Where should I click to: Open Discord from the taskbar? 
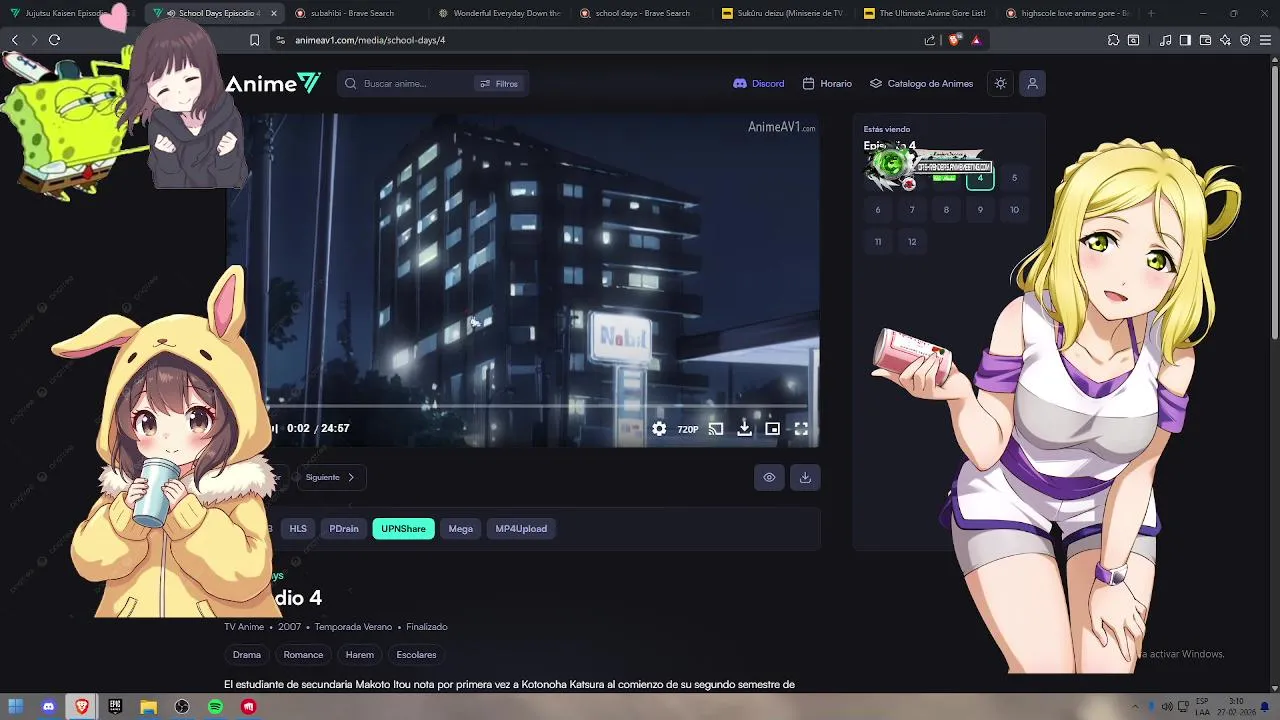(x=48, y=707)
